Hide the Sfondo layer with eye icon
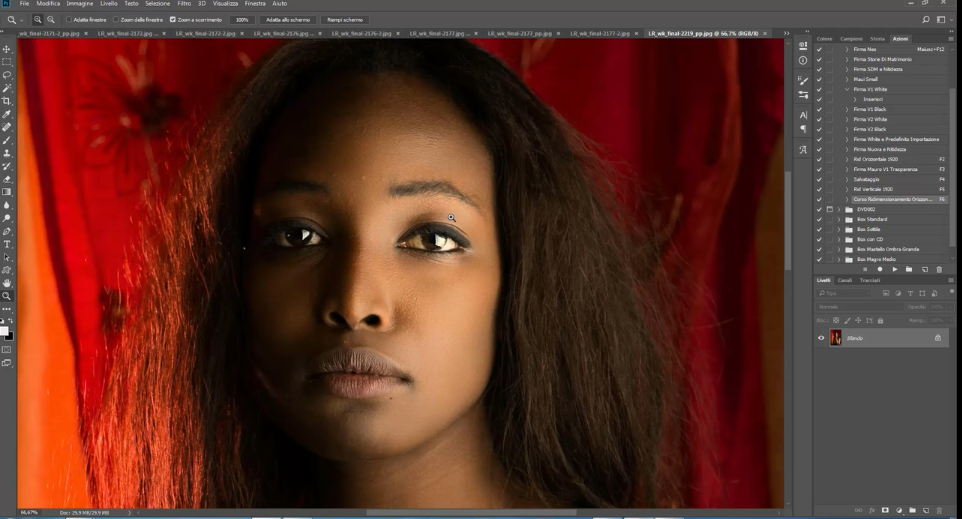 (821, 338)
